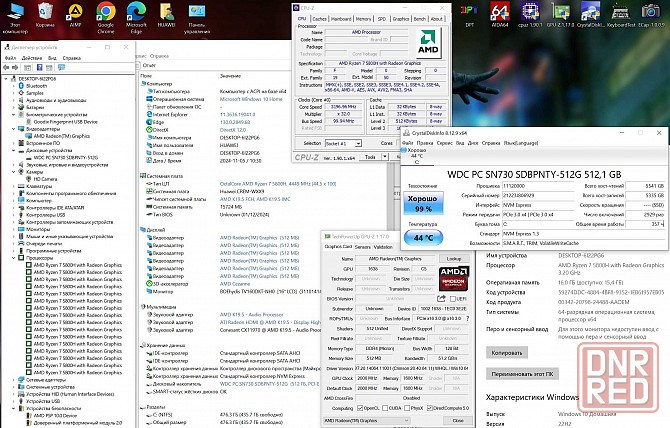Launch the AIMP desktop shortcut

[x=76, y=15]
